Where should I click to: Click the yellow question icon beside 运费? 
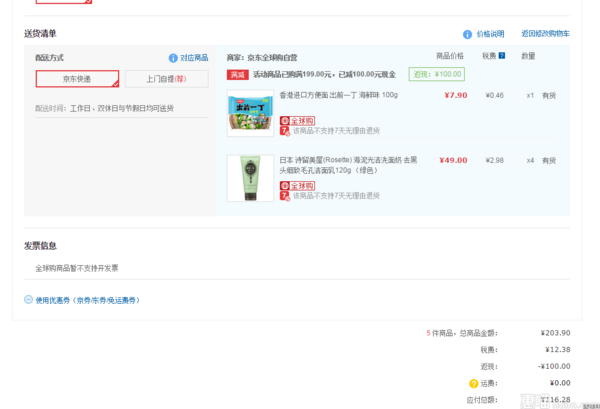[x=474, y=383]
